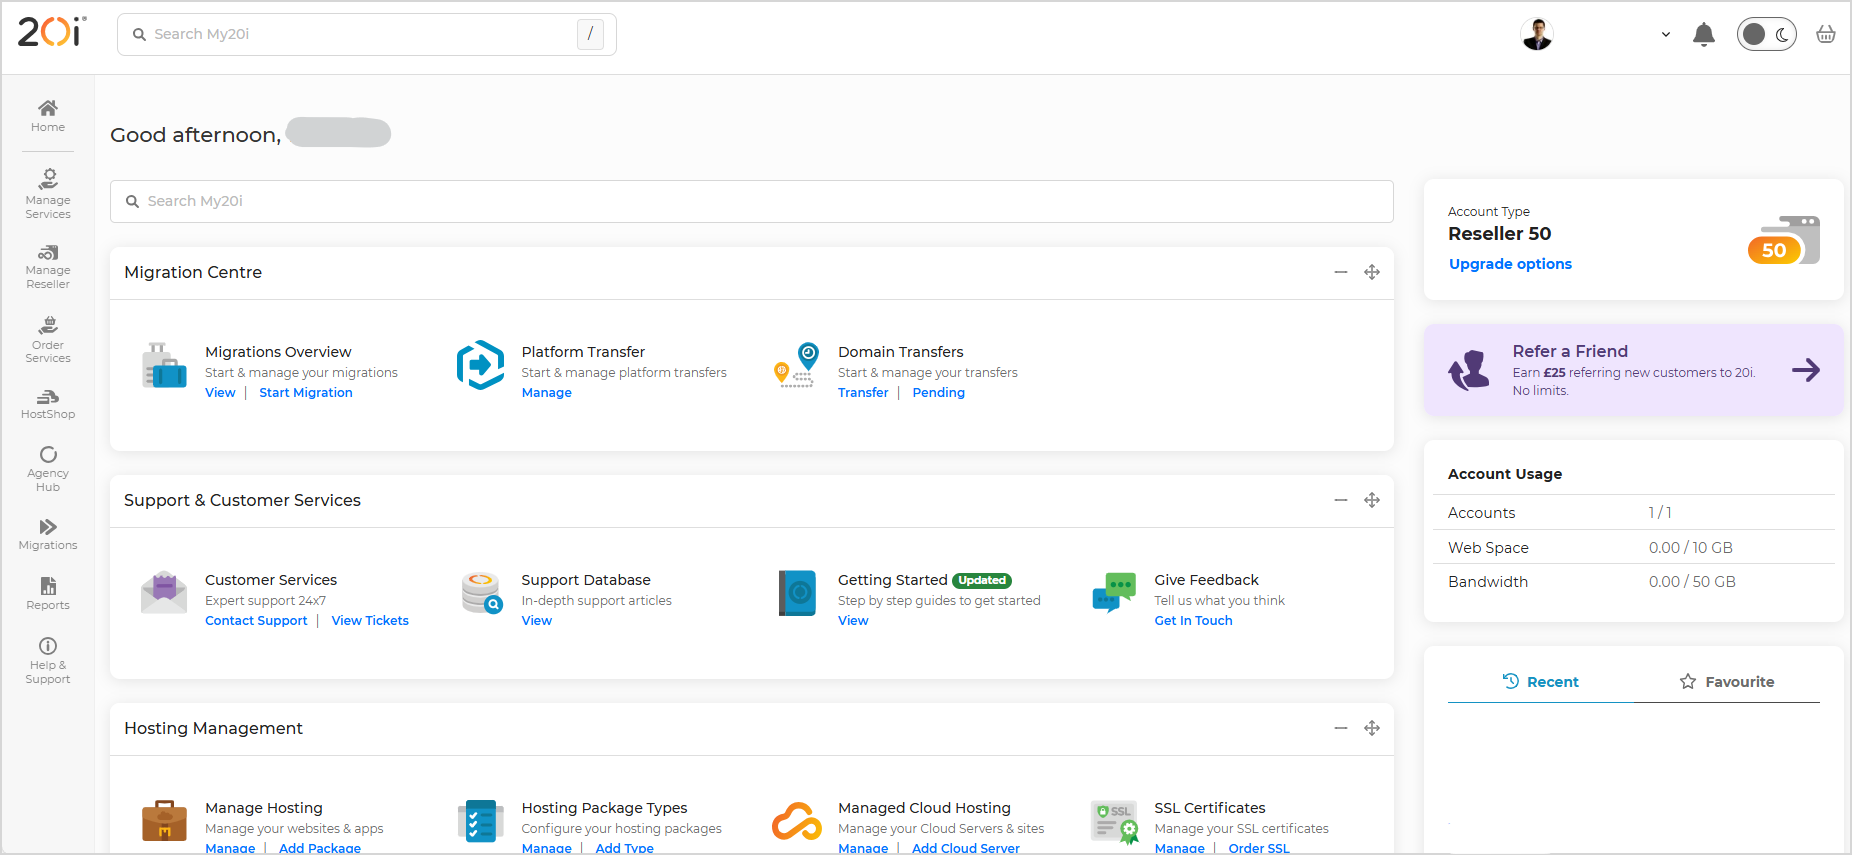Click the slash shortcut key hint
This screenshot has height=855, width=1852.
pyautogui.click(x=590, y=34)
